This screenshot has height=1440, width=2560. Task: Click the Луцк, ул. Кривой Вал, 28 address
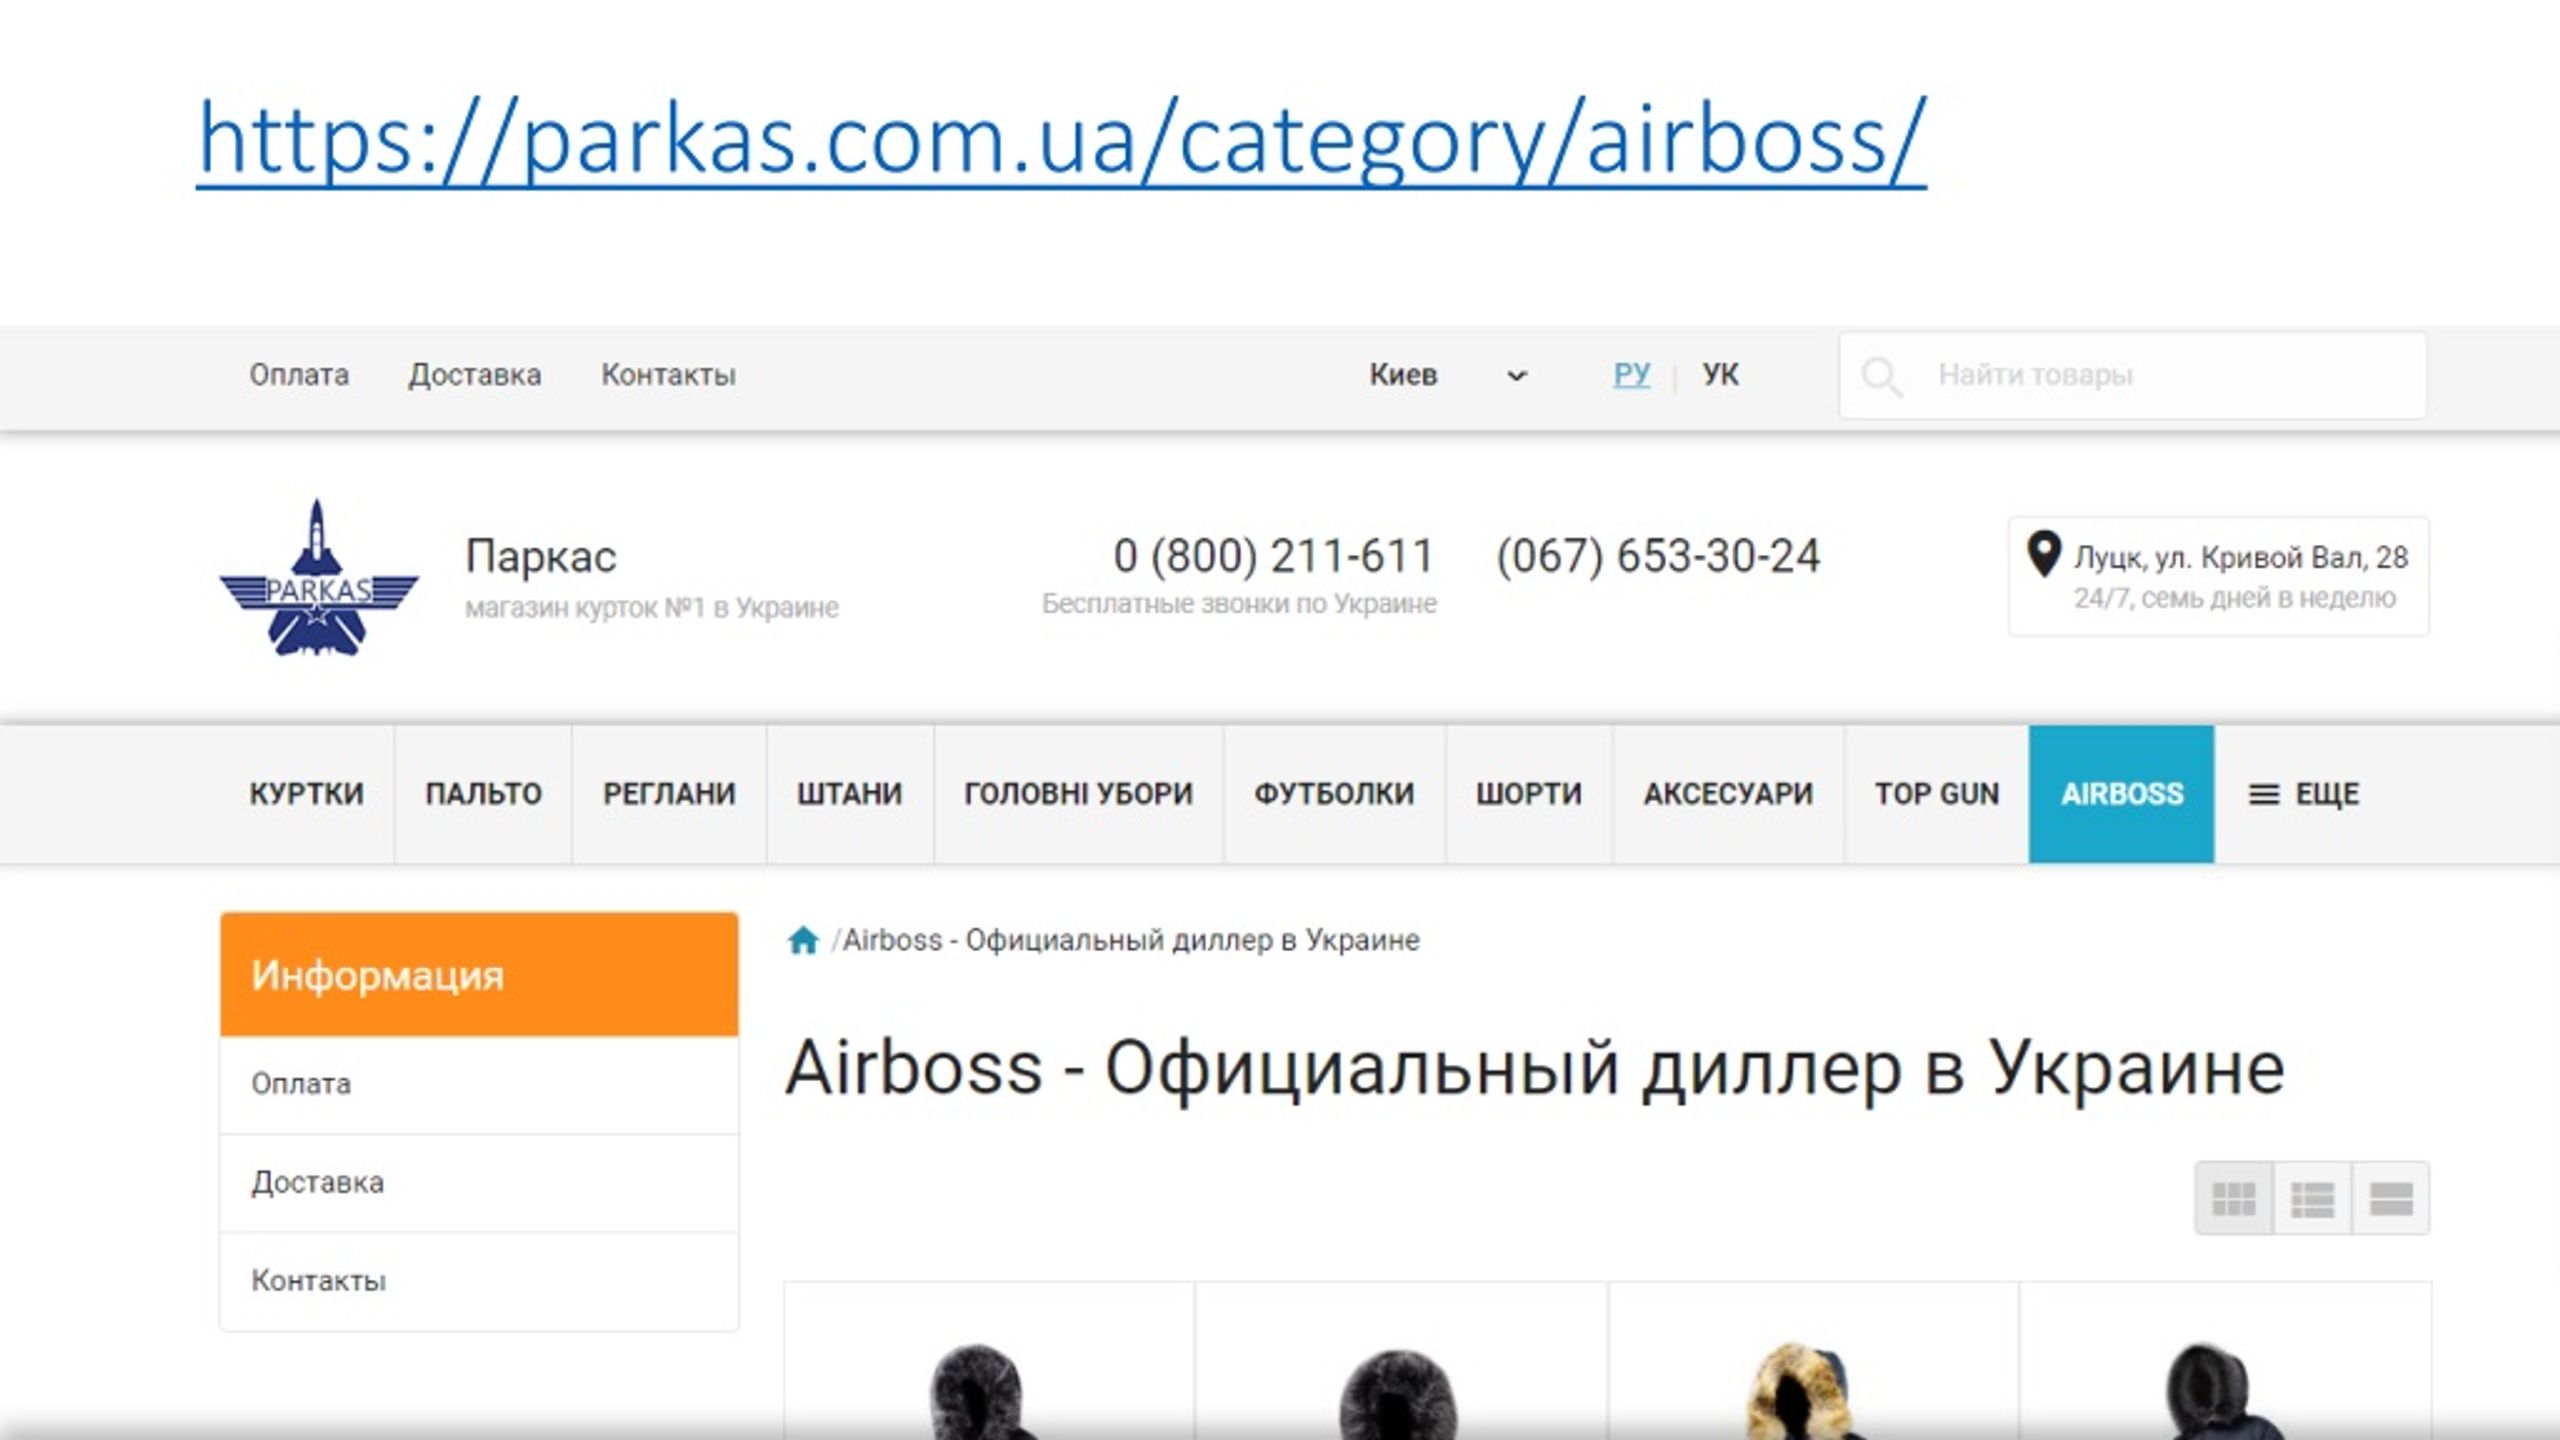tap(2241, 557)
